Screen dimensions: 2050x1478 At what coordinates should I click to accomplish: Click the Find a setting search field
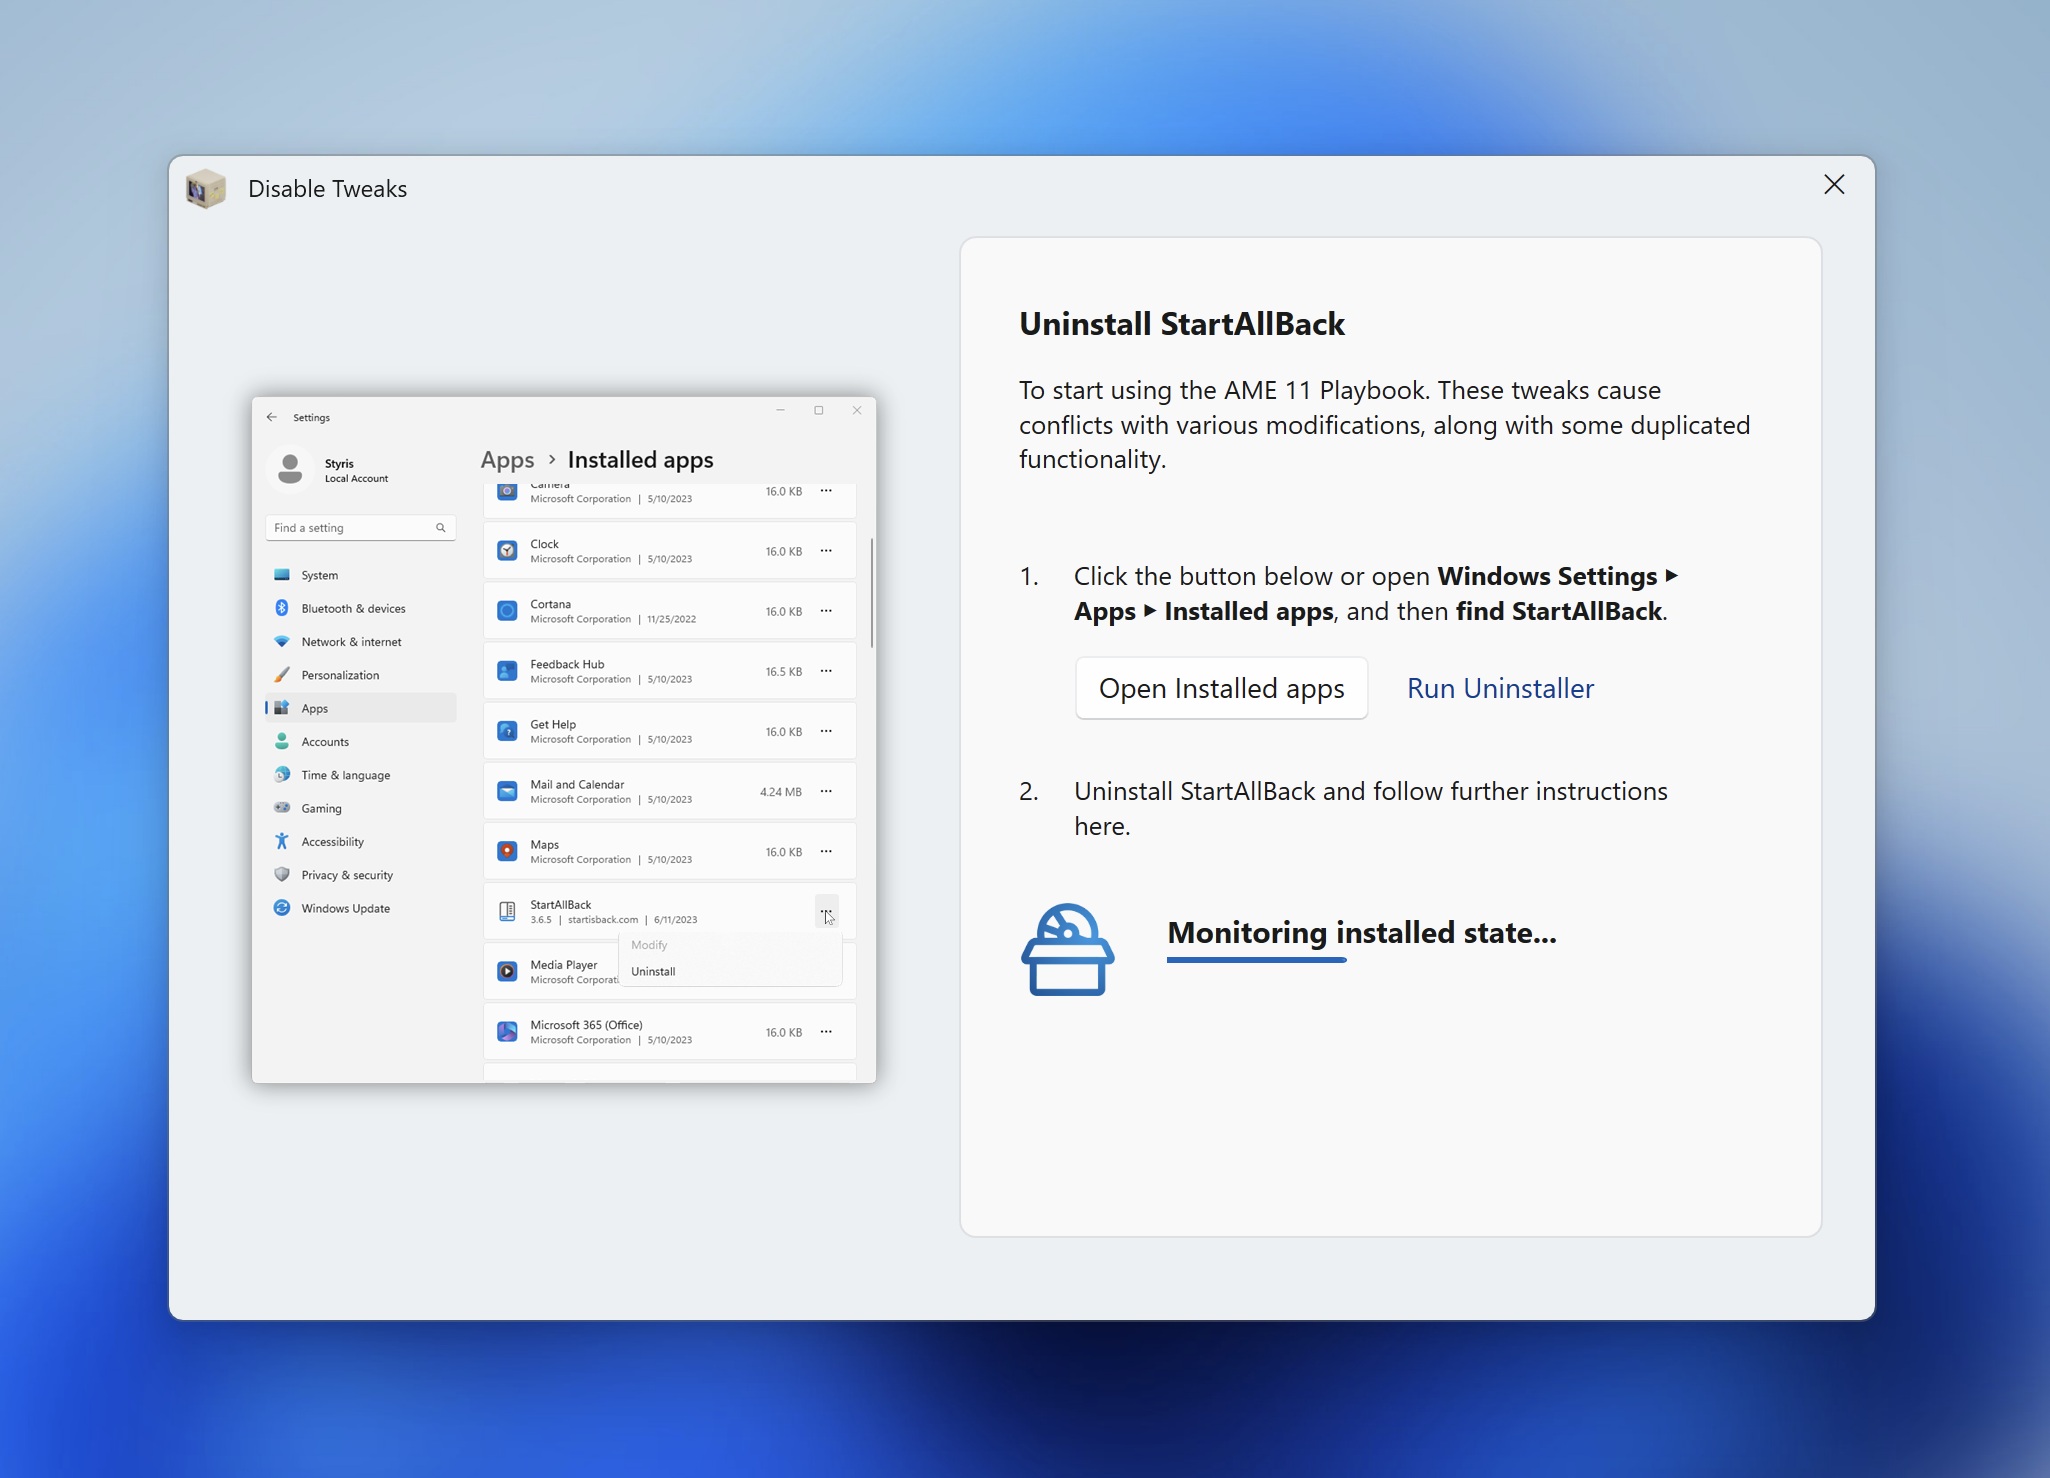361,527
